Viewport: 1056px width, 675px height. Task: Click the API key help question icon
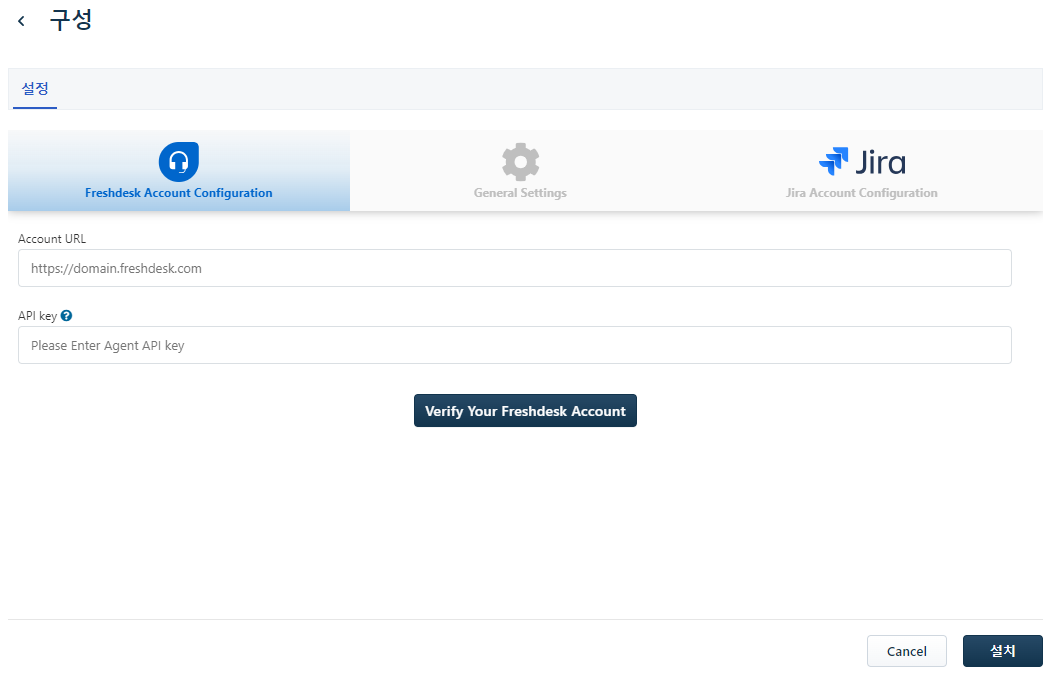(66, 315)
